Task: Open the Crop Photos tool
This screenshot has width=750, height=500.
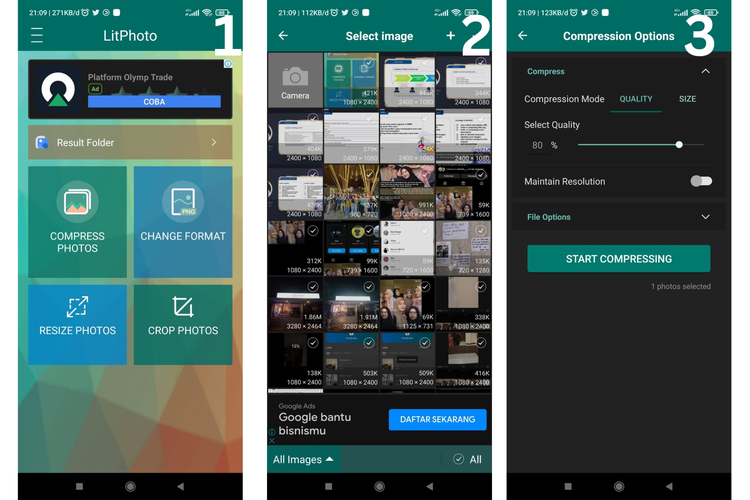Action: [182, 324]
